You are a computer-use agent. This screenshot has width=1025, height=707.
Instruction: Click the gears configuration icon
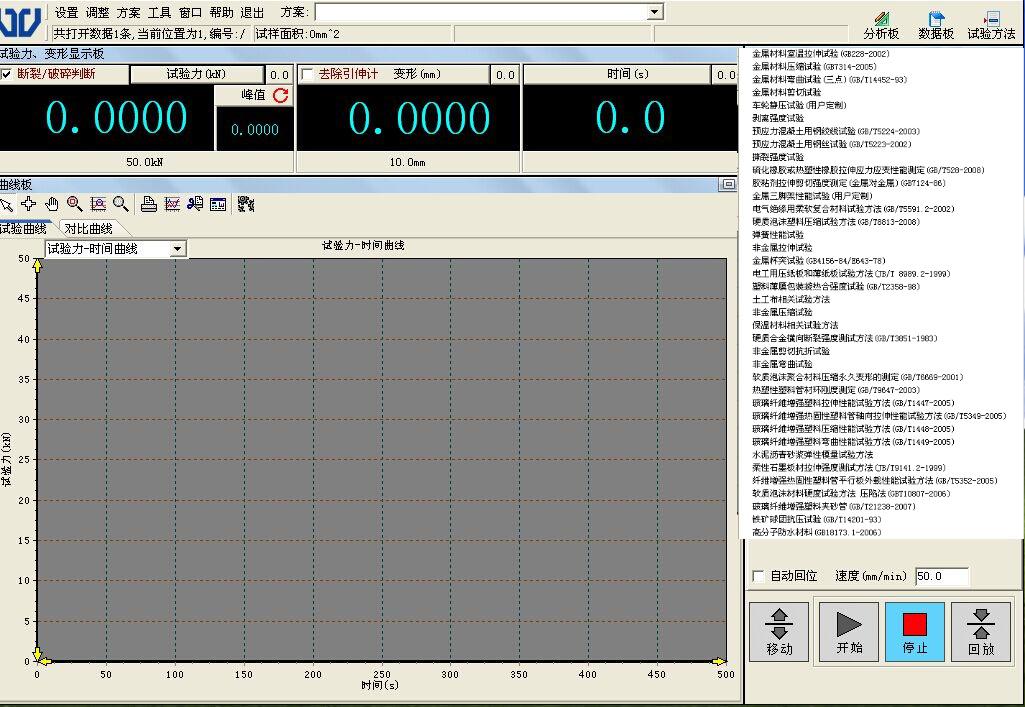(246, 205)
